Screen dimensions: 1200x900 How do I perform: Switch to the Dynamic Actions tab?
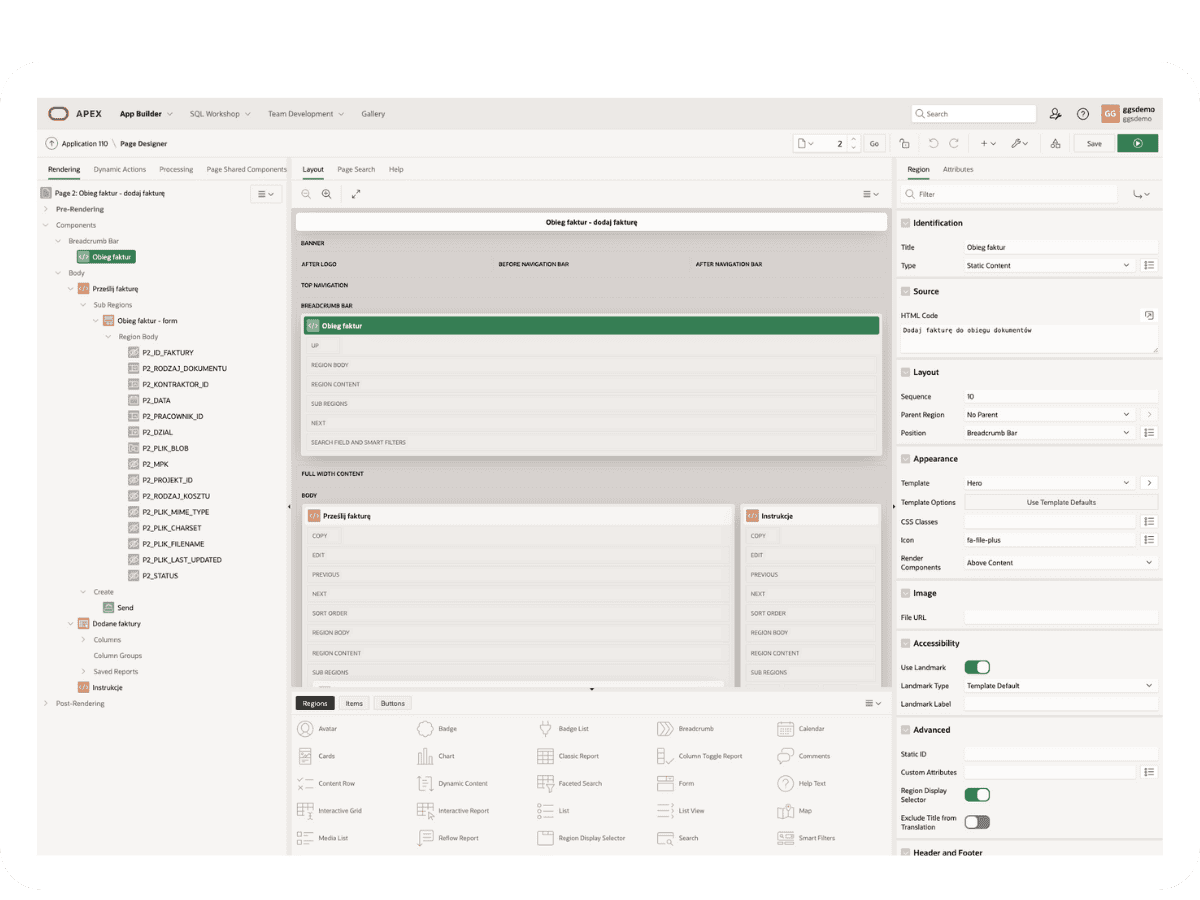[120, 170]
